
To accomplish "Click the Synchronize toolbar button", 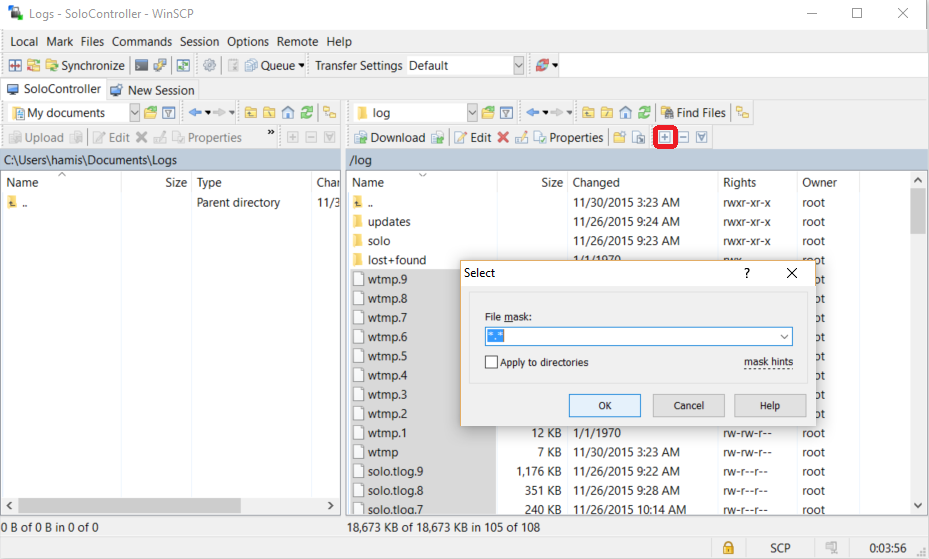I will point(85,65).
